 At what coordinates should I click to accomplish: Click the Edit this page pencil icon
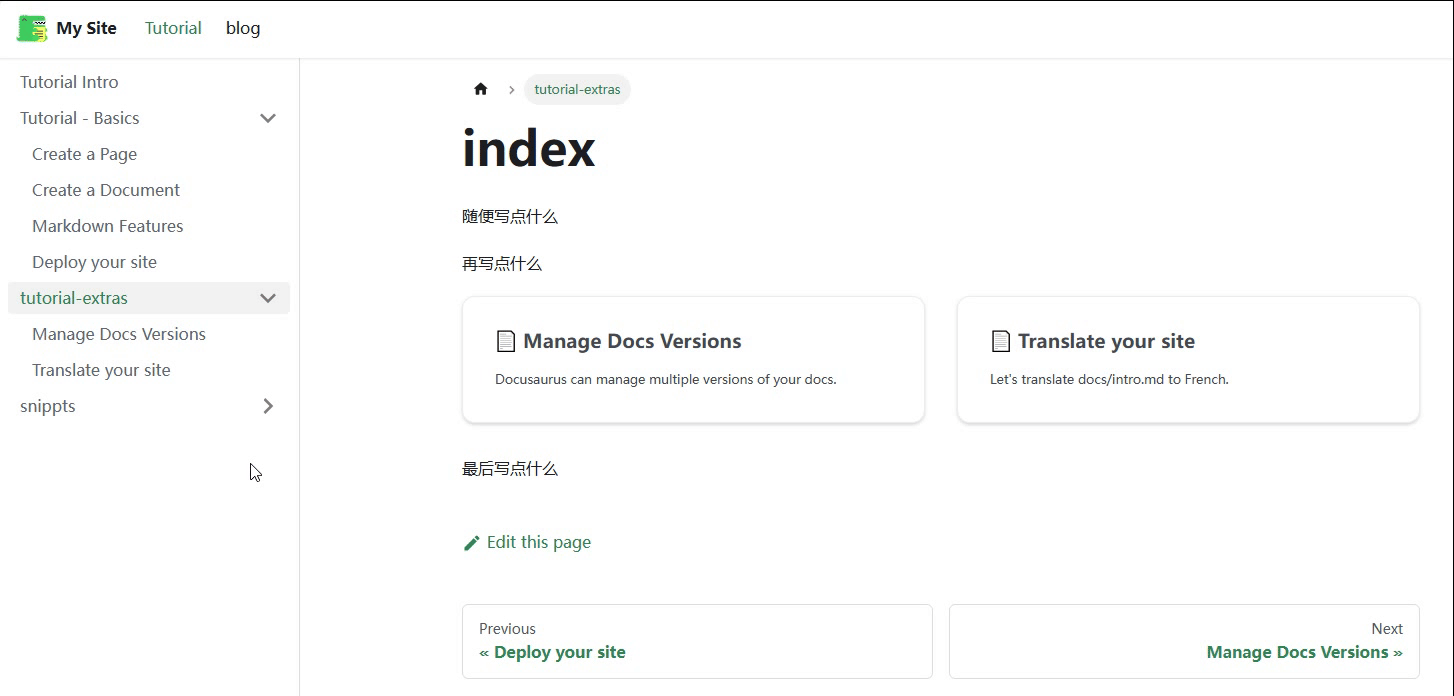pos(472,543)
